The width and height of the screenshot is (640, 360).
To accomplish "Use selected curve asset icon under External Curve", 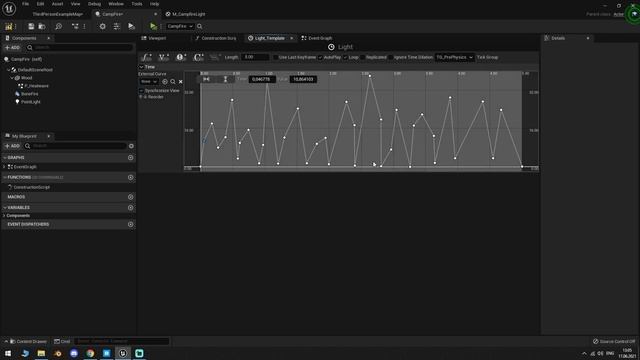I will (x=165, y=82).
